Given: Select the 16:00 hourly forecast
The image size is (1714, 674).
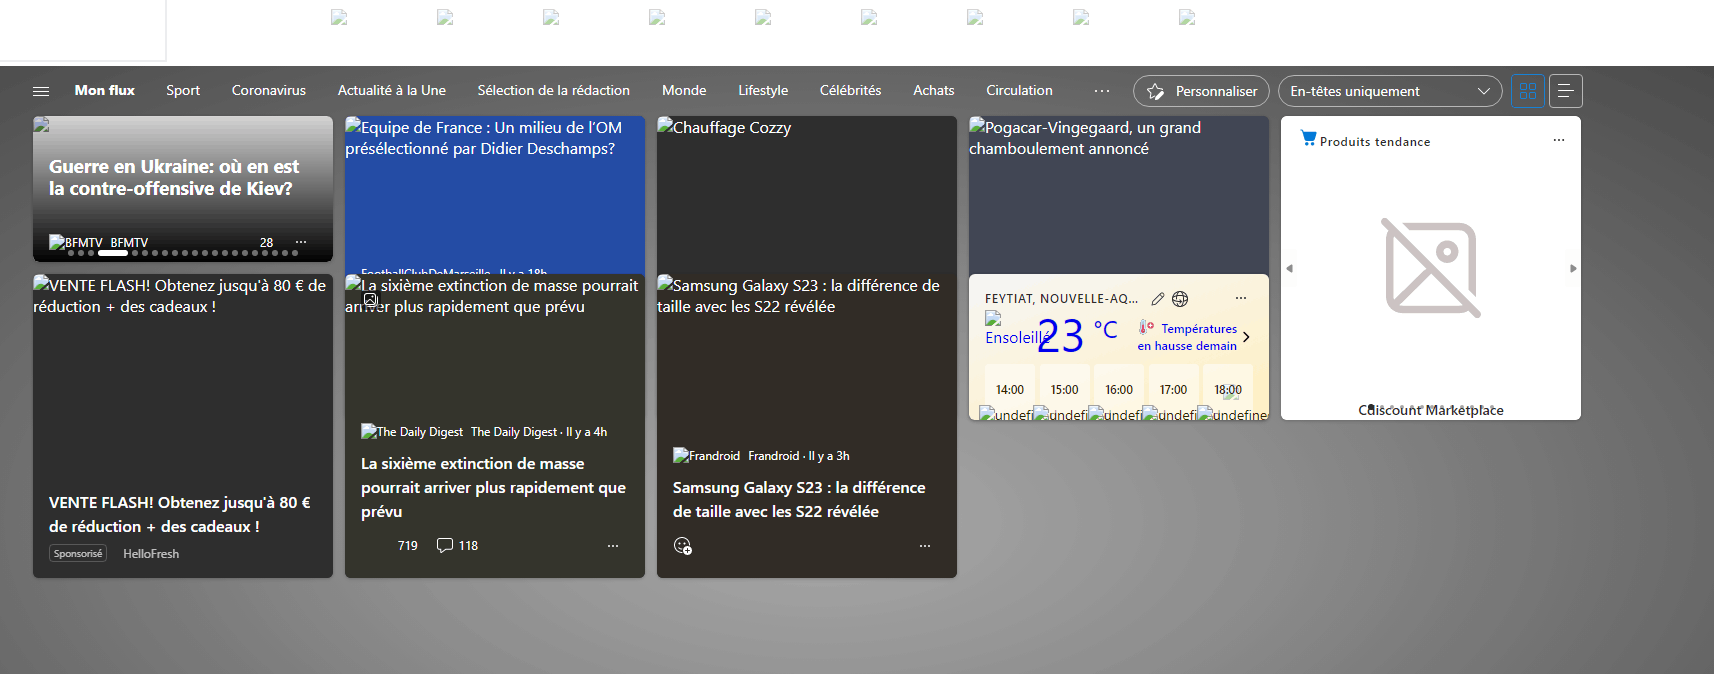Looking at the screenshot, I should 1119,389.
